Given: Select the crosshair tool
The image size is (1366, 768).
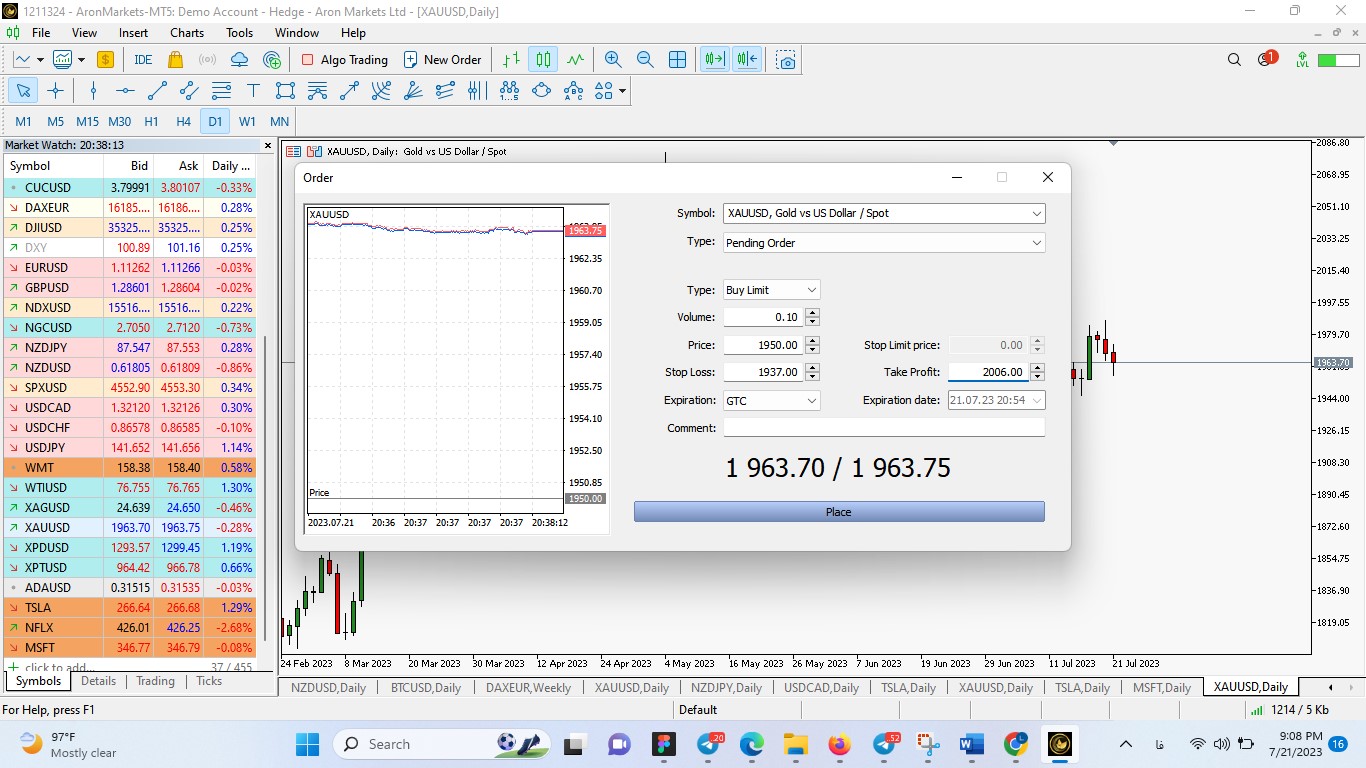Looking at the screenshot, I should [55, 91].
